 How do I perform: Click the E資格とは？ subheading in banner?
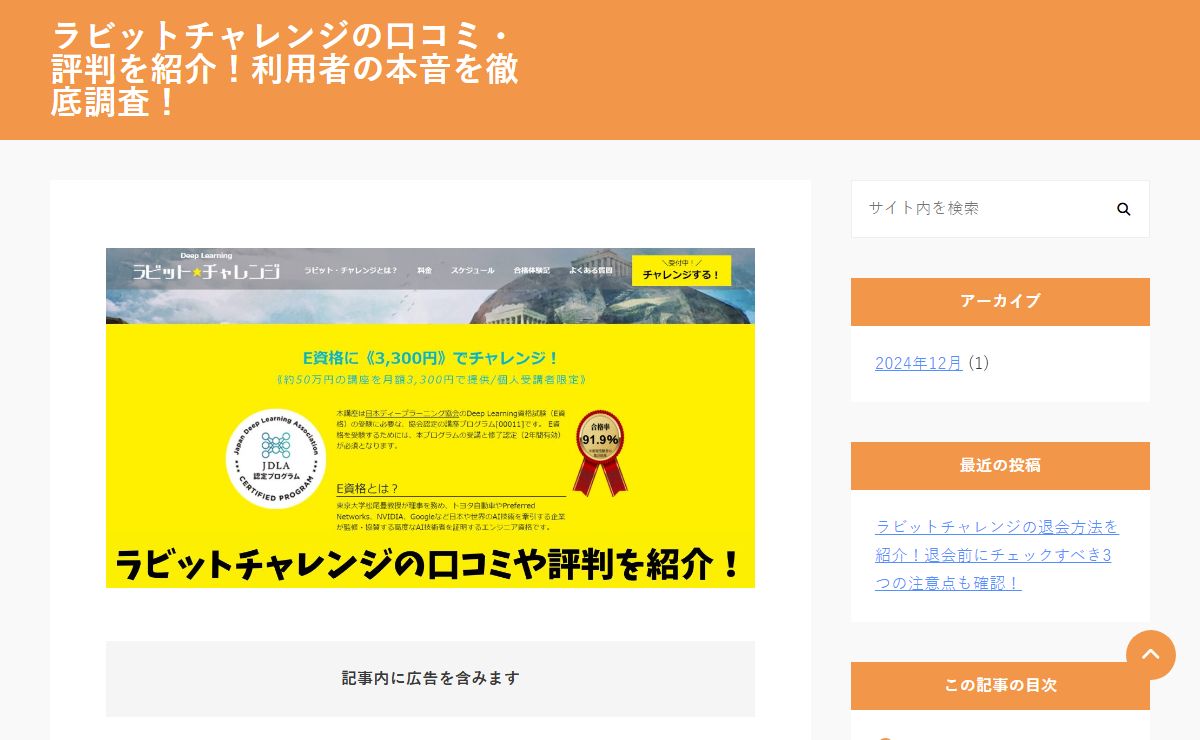(367, 488)
